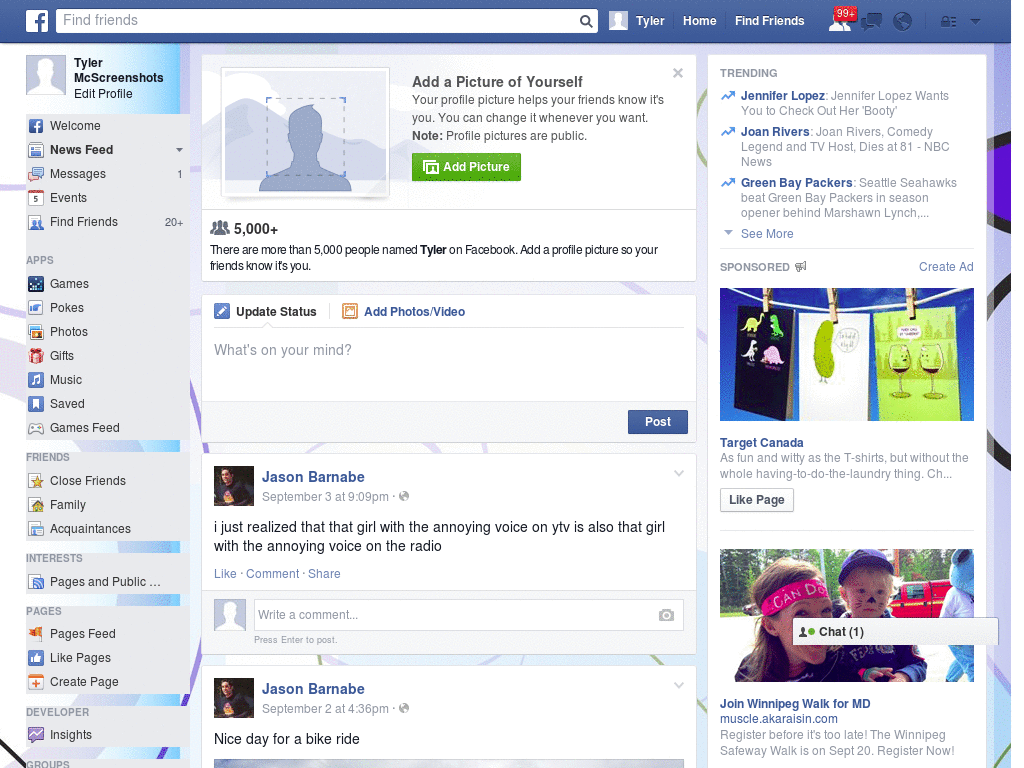Open audience globe on September 3 post

404,496
